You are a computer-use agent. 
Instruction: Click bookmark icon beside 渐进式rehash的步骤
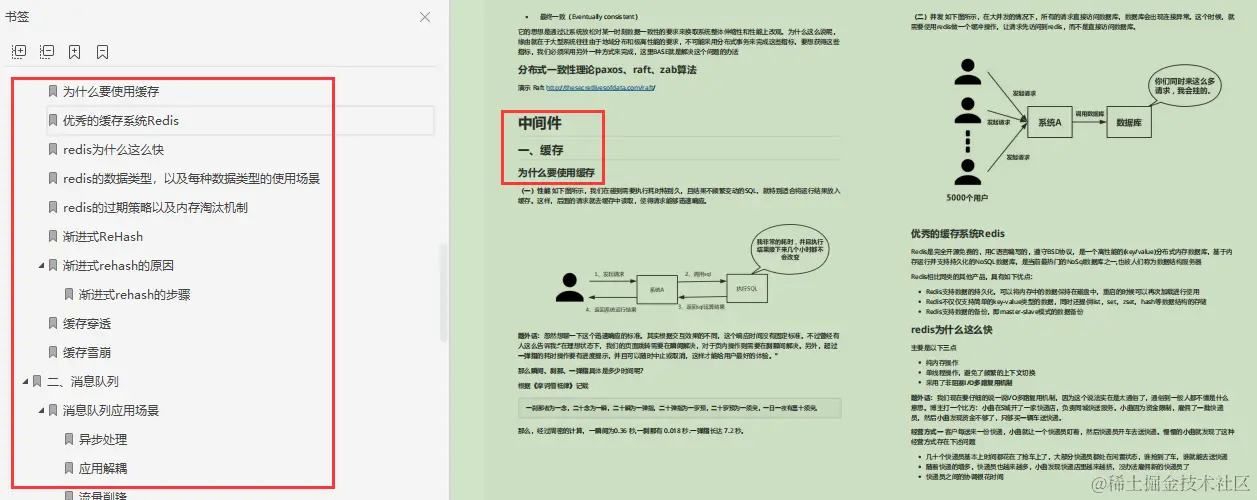click(x=69, y=294)
